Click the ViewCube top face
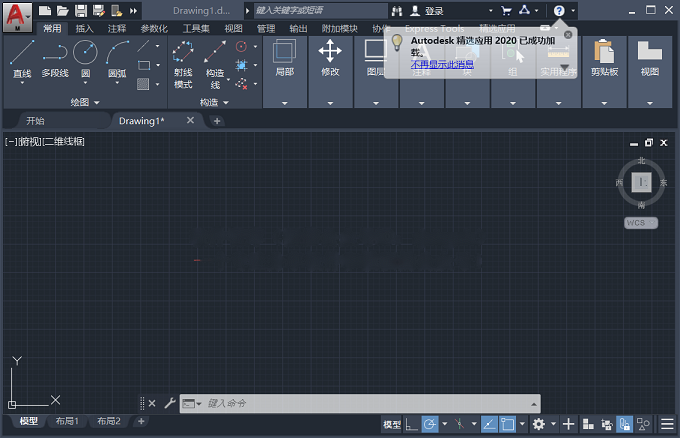The width and height of the screenshot is (680, 438). coord(641,182)
